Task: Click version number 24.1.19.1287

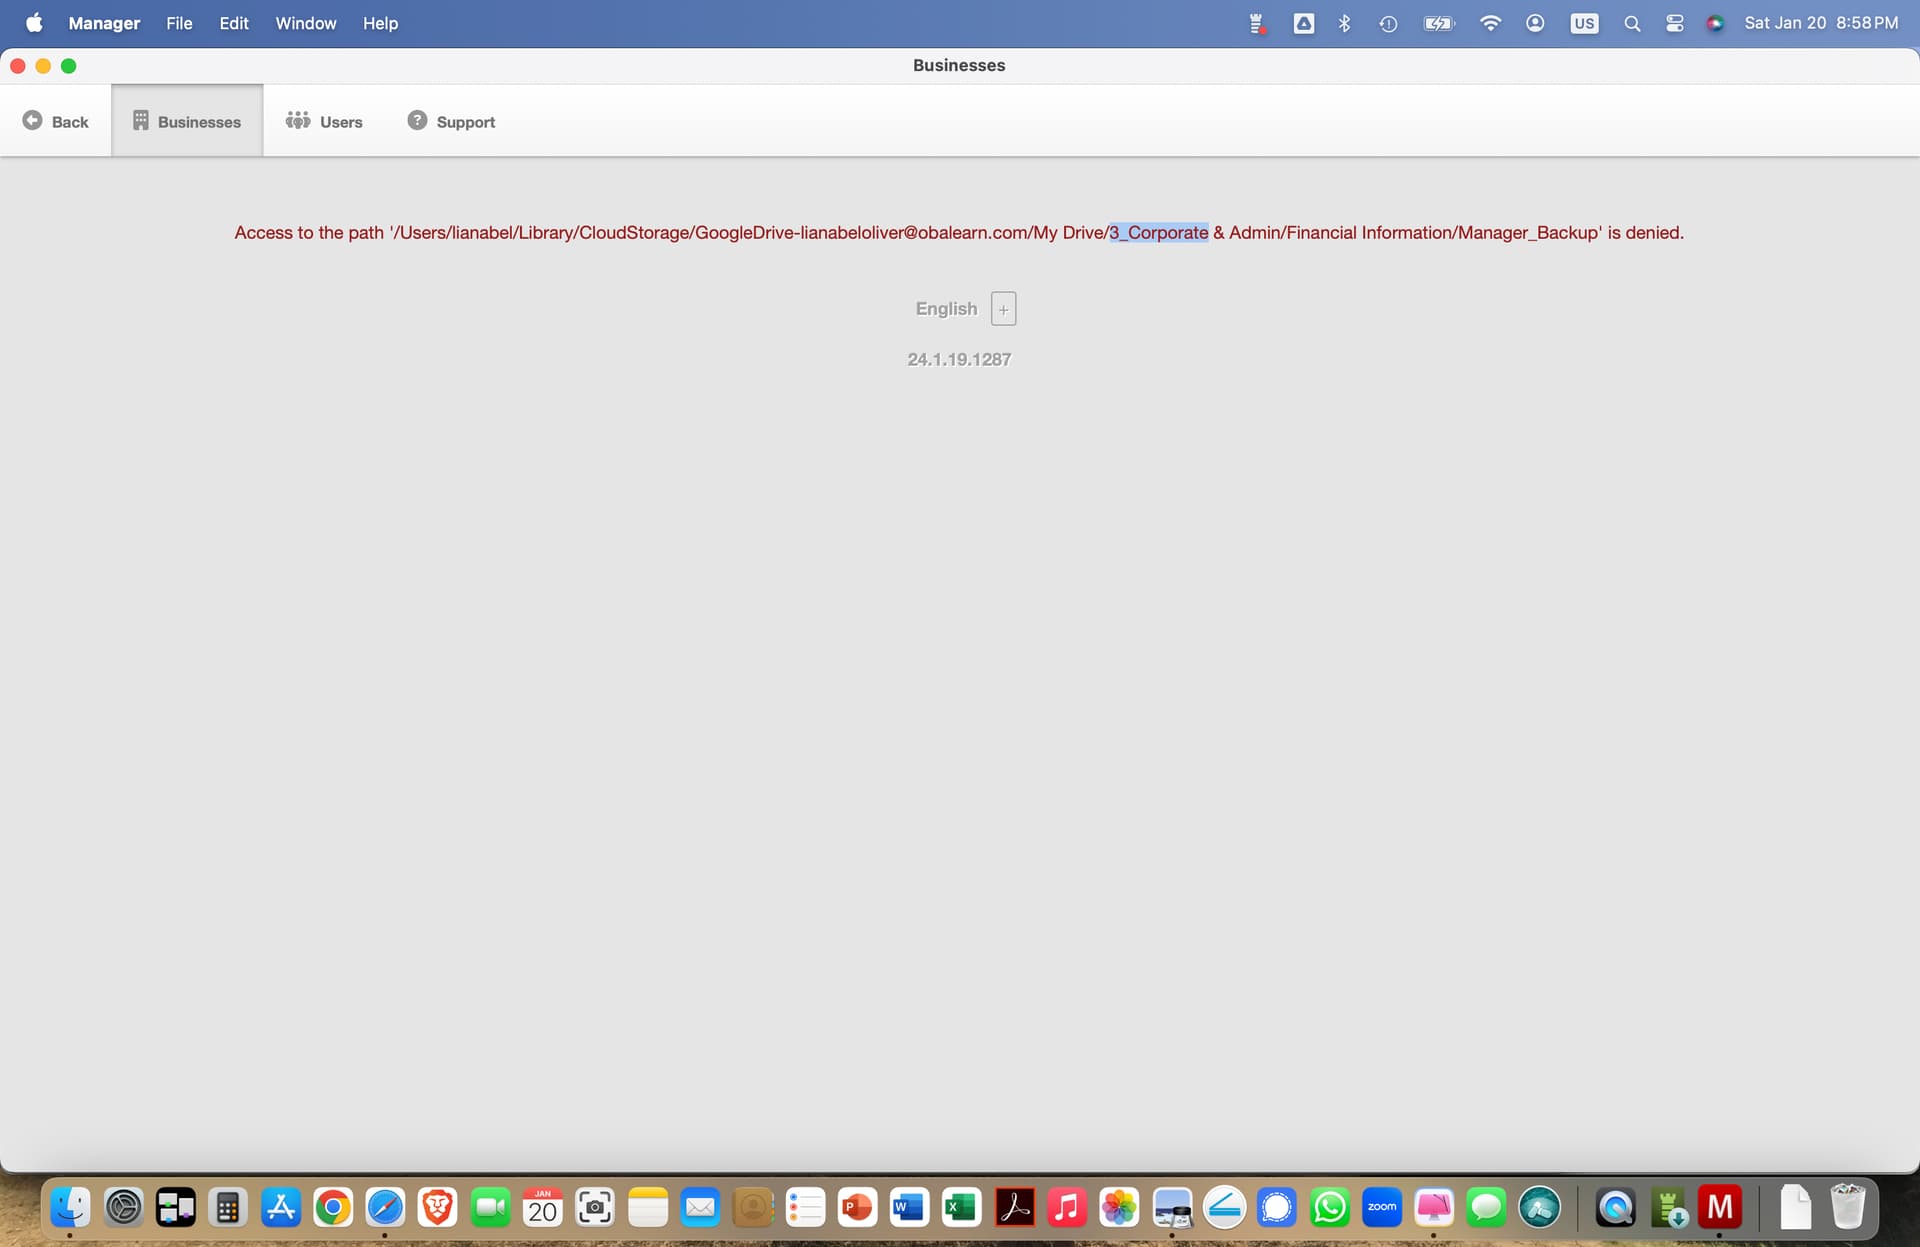Action: pos(959,359)
